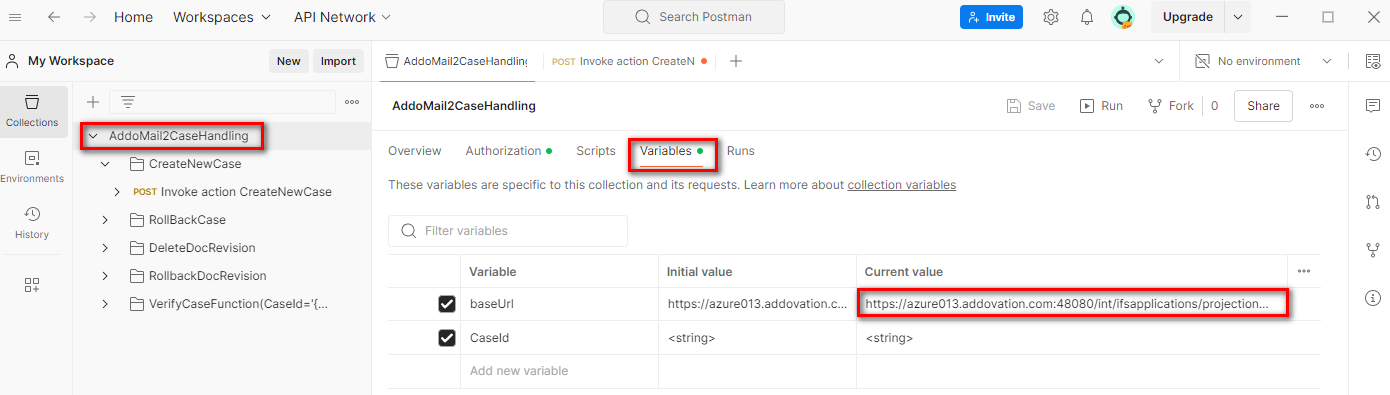1390x395 pixels.
Task: Open the Environments sidebar panel
Action: pos(32,167)
